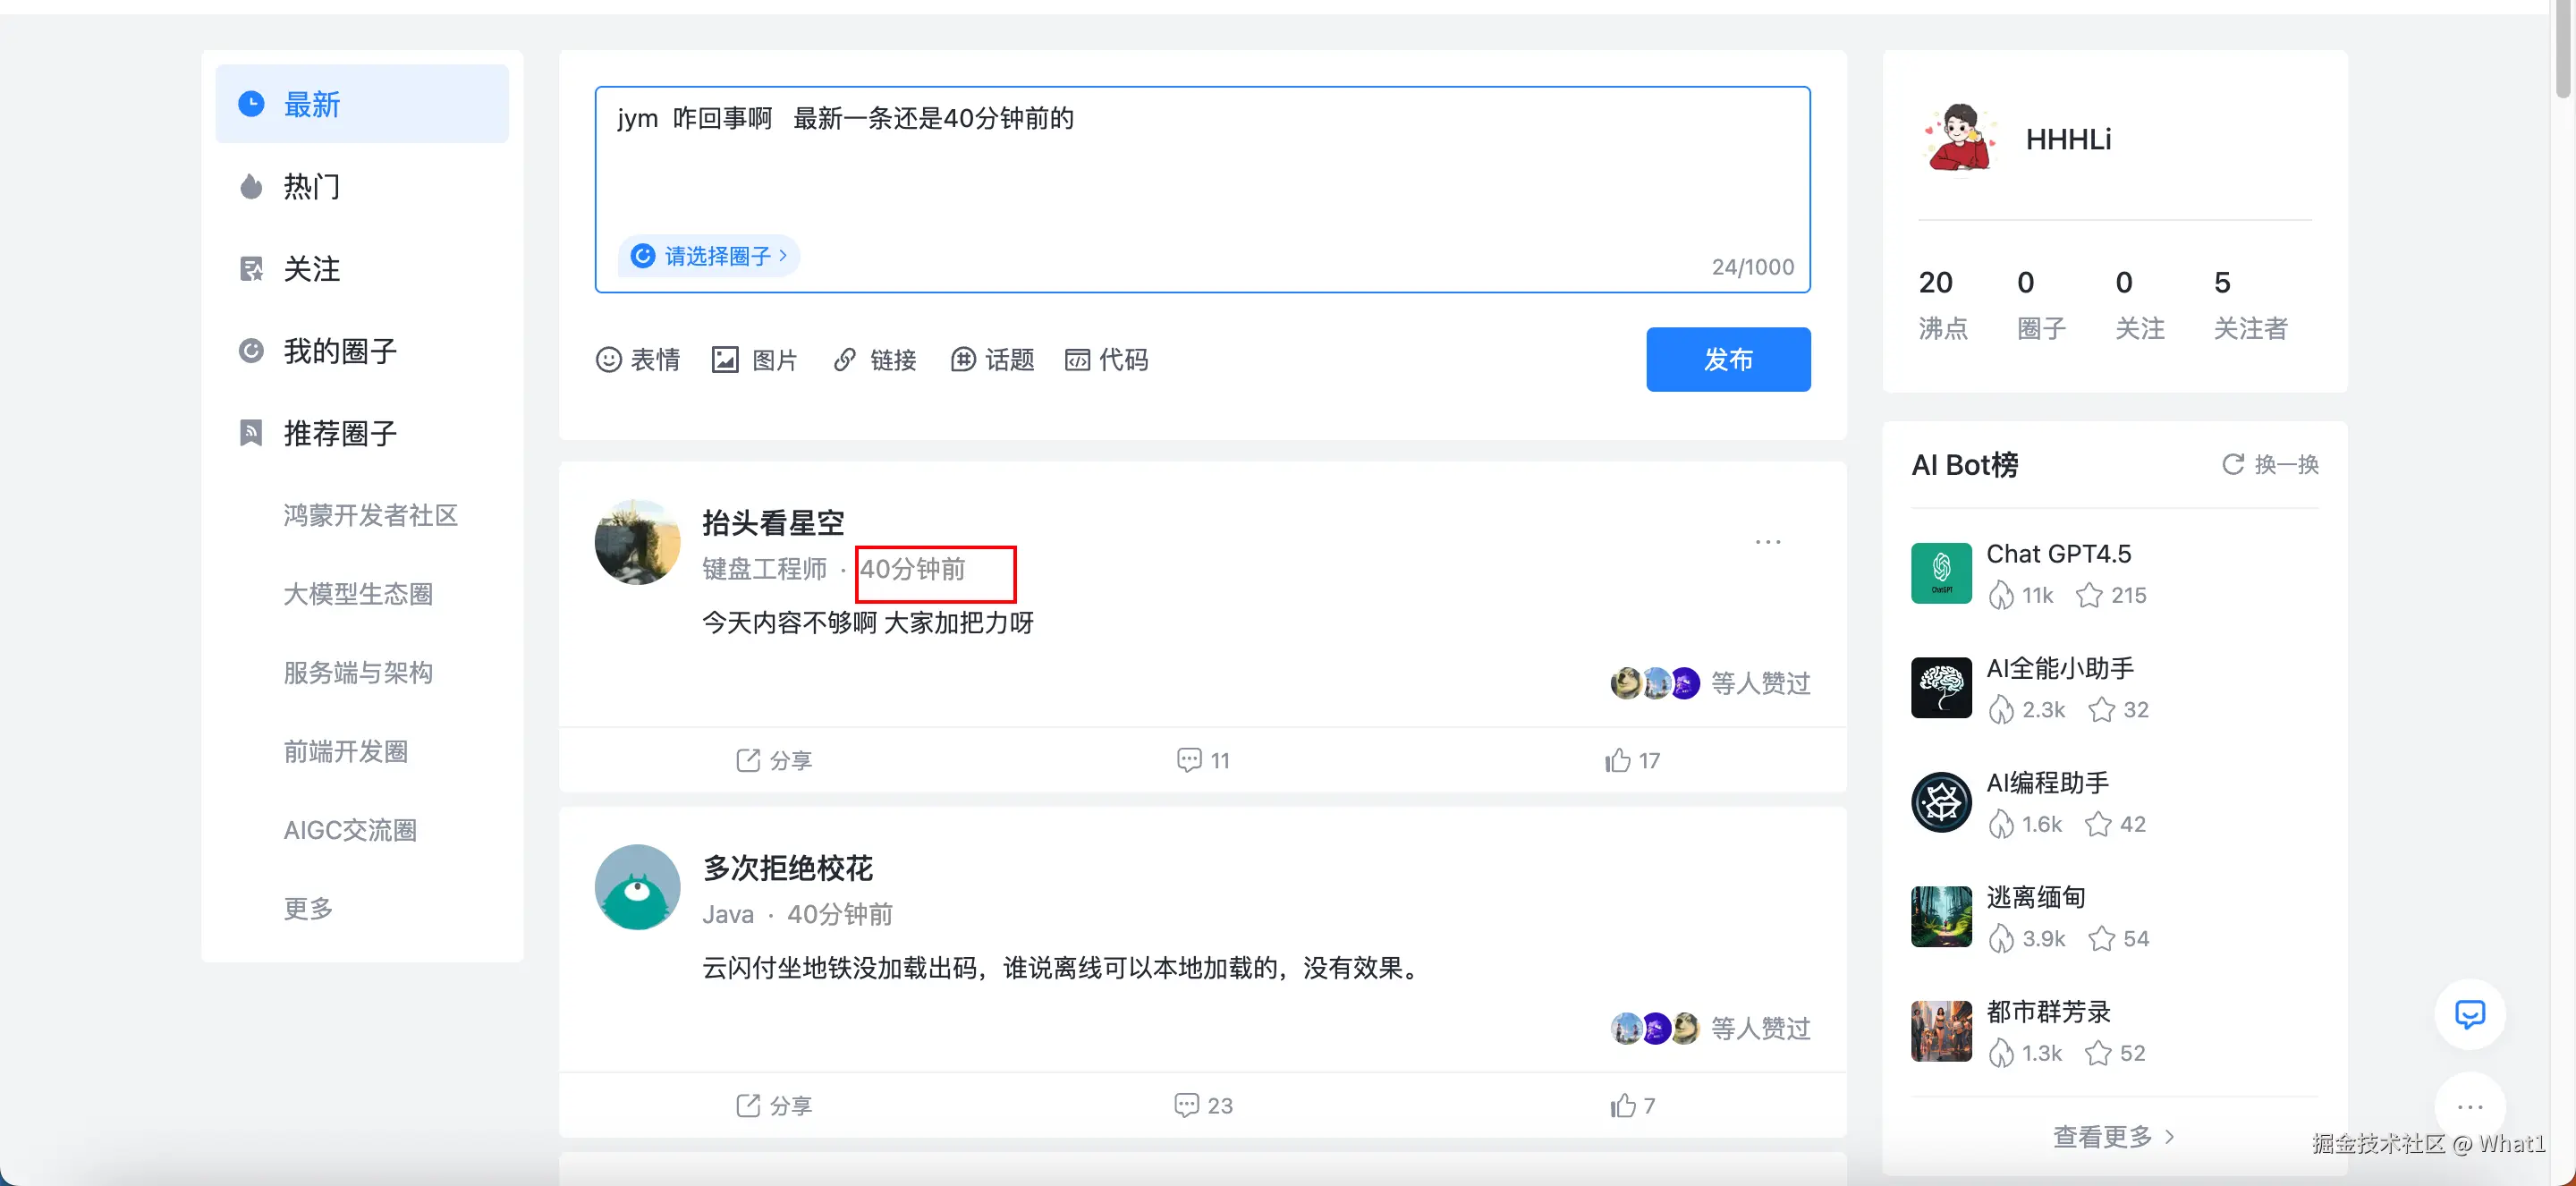Add a code block with the 代码 icon

(1107, 360)
